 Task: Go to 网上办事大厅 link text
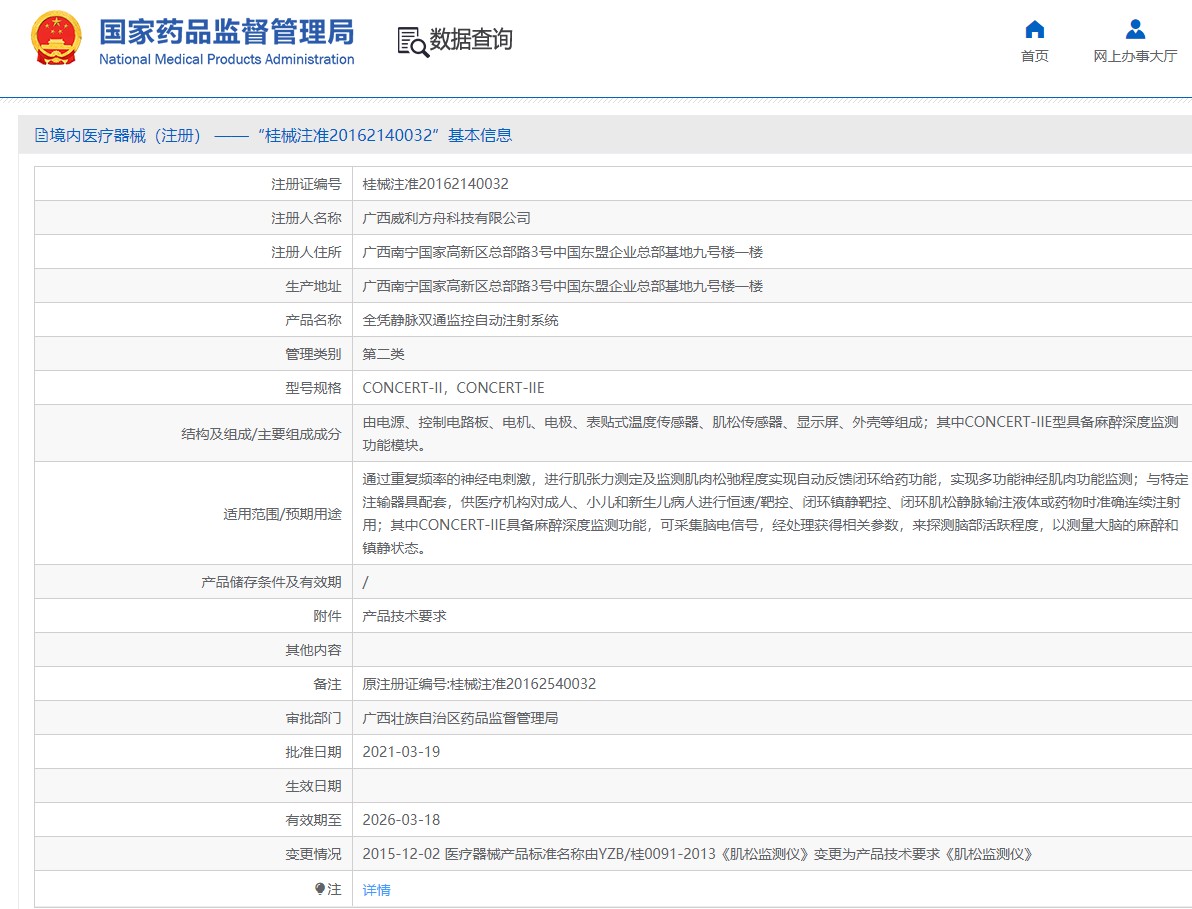(1135, 56)
